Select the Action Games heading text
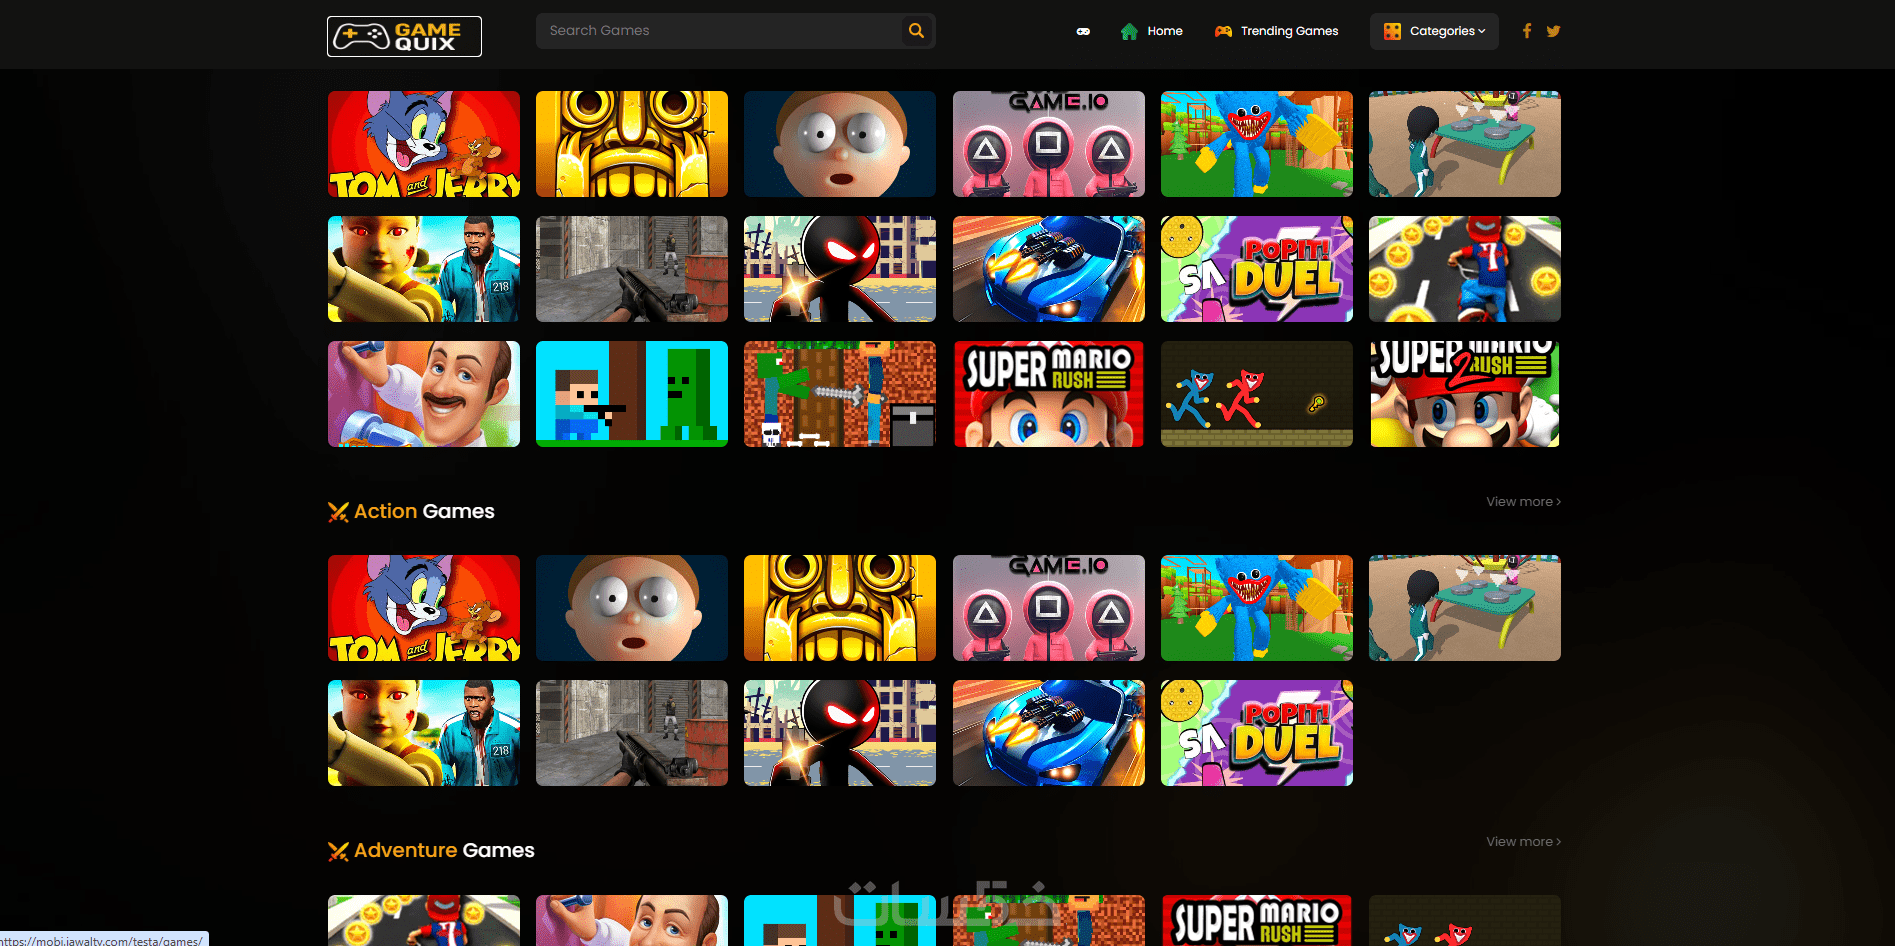1895x946 pixels. pyautogui.click(x=424, y=511)
